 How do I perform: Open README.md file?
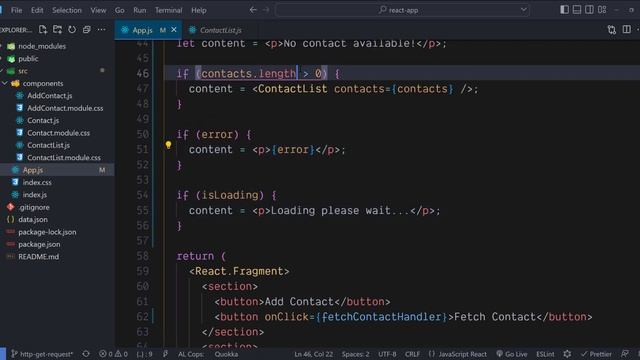[x=38, y=257]
